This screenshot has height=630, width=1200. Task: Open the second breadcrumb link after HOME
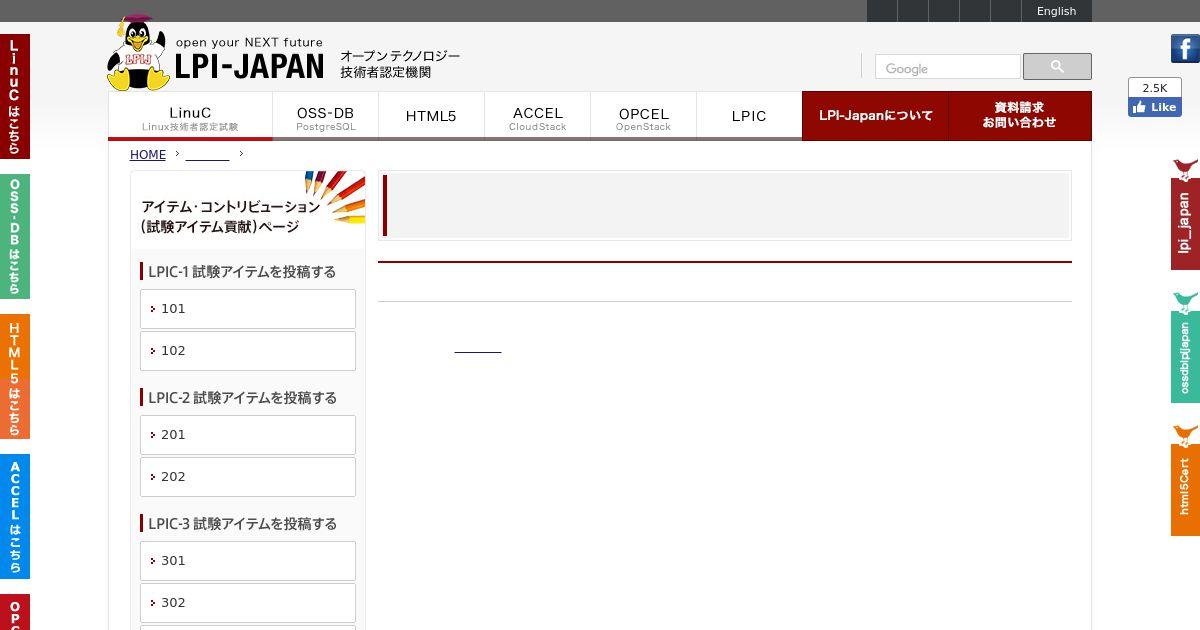coord(207,154)
